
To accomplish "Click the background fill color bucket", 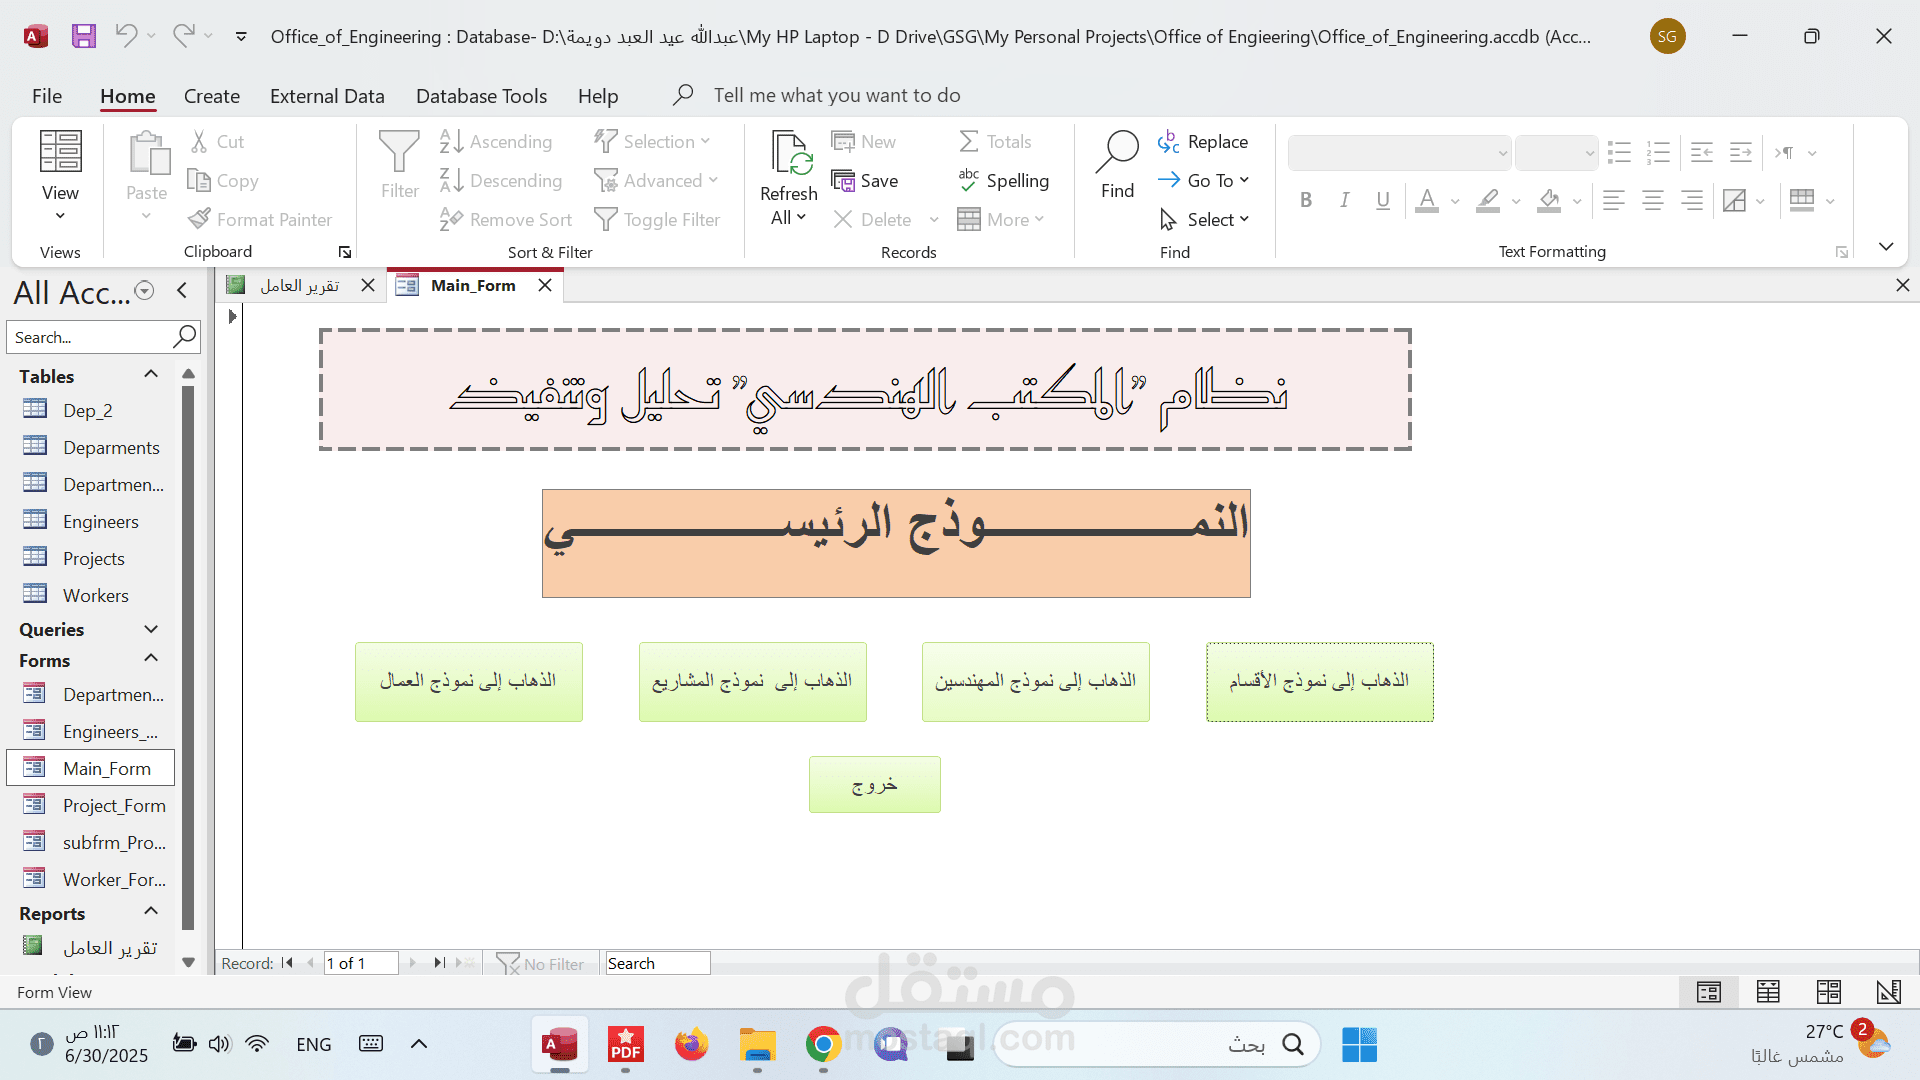I will [1549, 201].
